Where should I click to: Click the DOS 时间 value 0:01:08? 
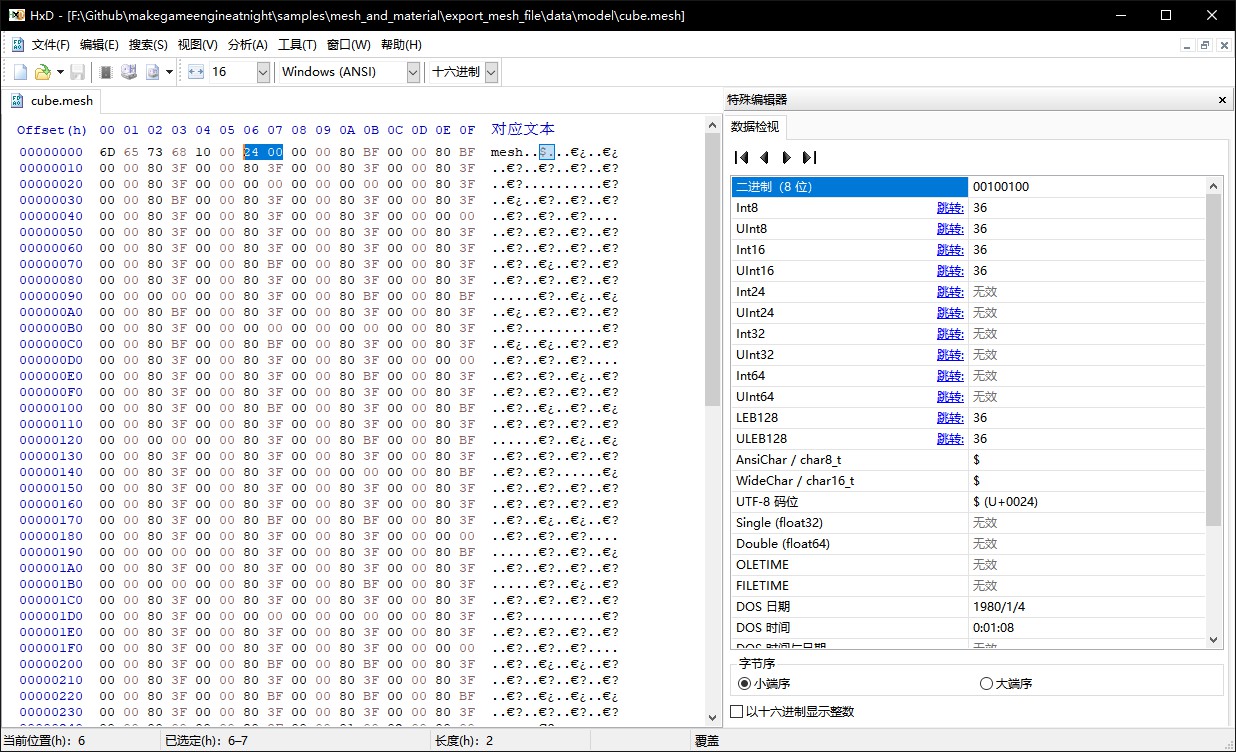coord(994,628)
